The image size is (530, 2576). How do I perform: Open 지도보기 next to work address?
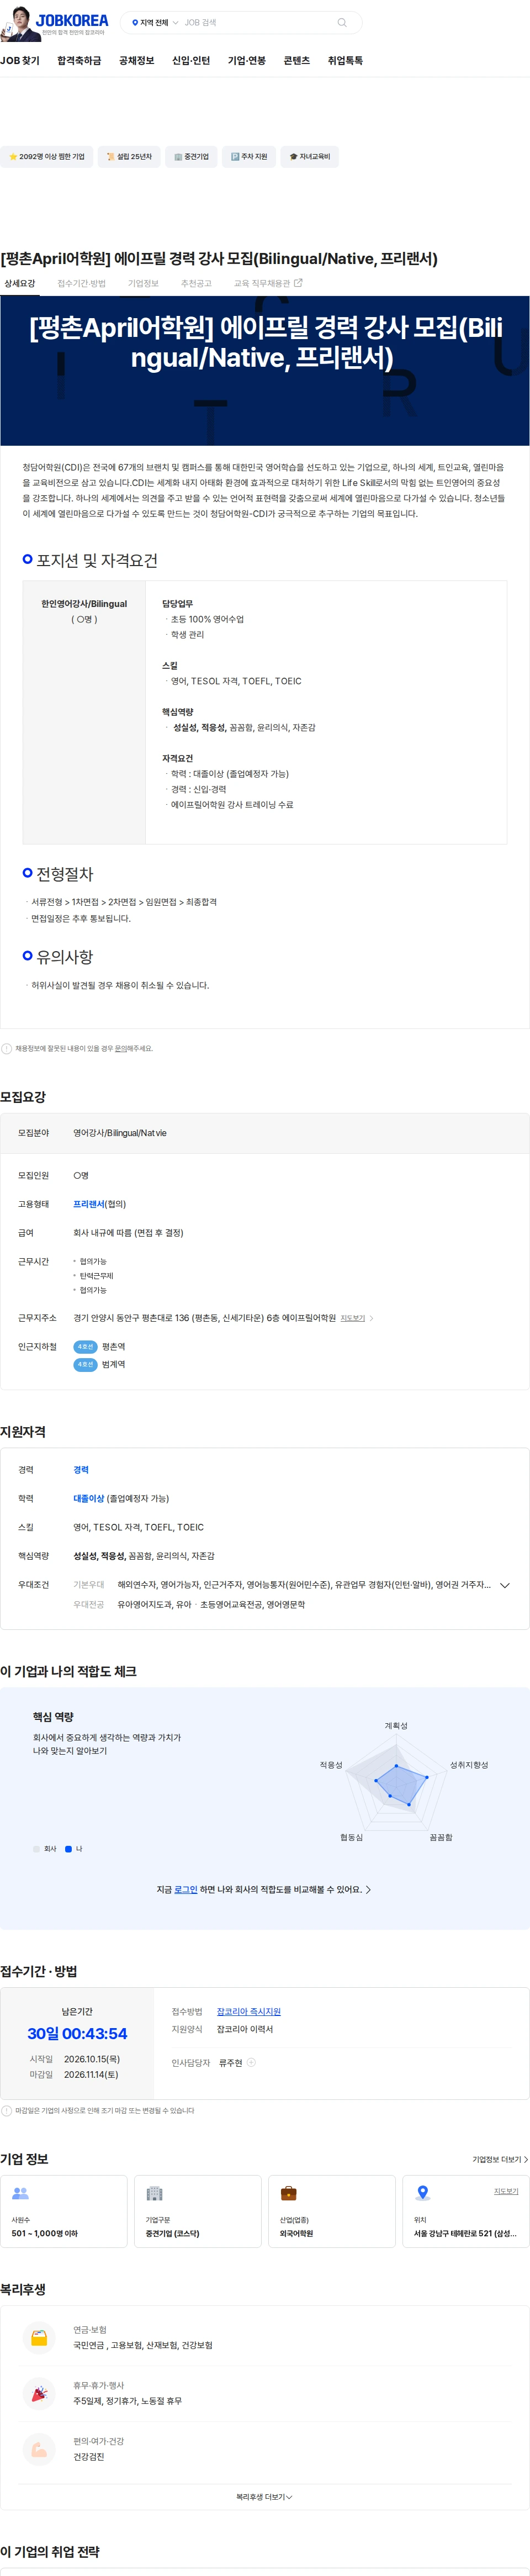click(x=353, y=1318)
